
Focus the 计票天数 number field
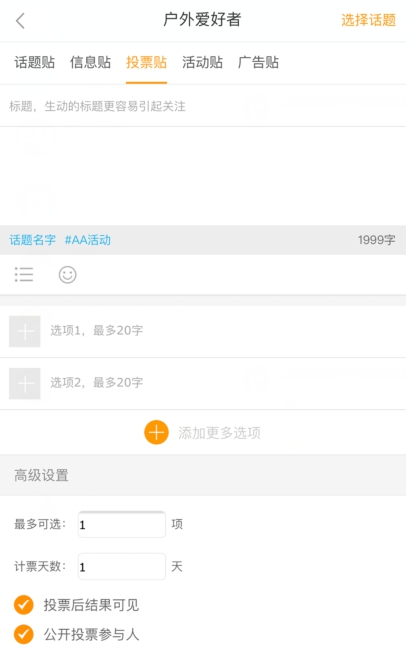122,567
